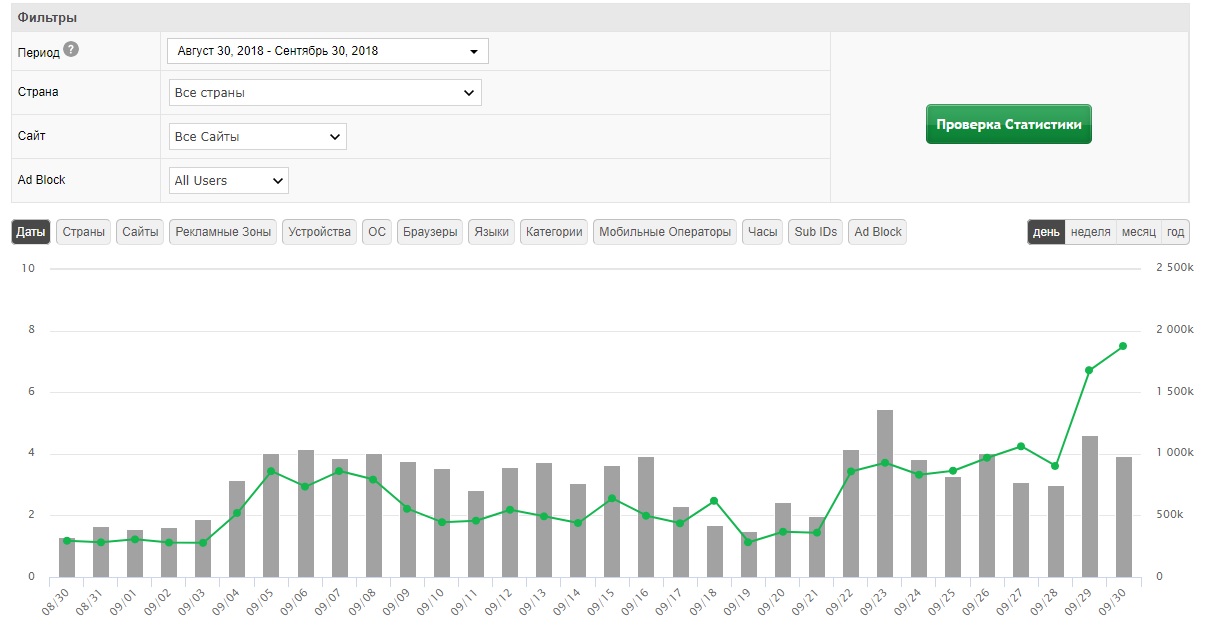
Task: Expand the Все страны country dropdown
Action: click(324, 93)
